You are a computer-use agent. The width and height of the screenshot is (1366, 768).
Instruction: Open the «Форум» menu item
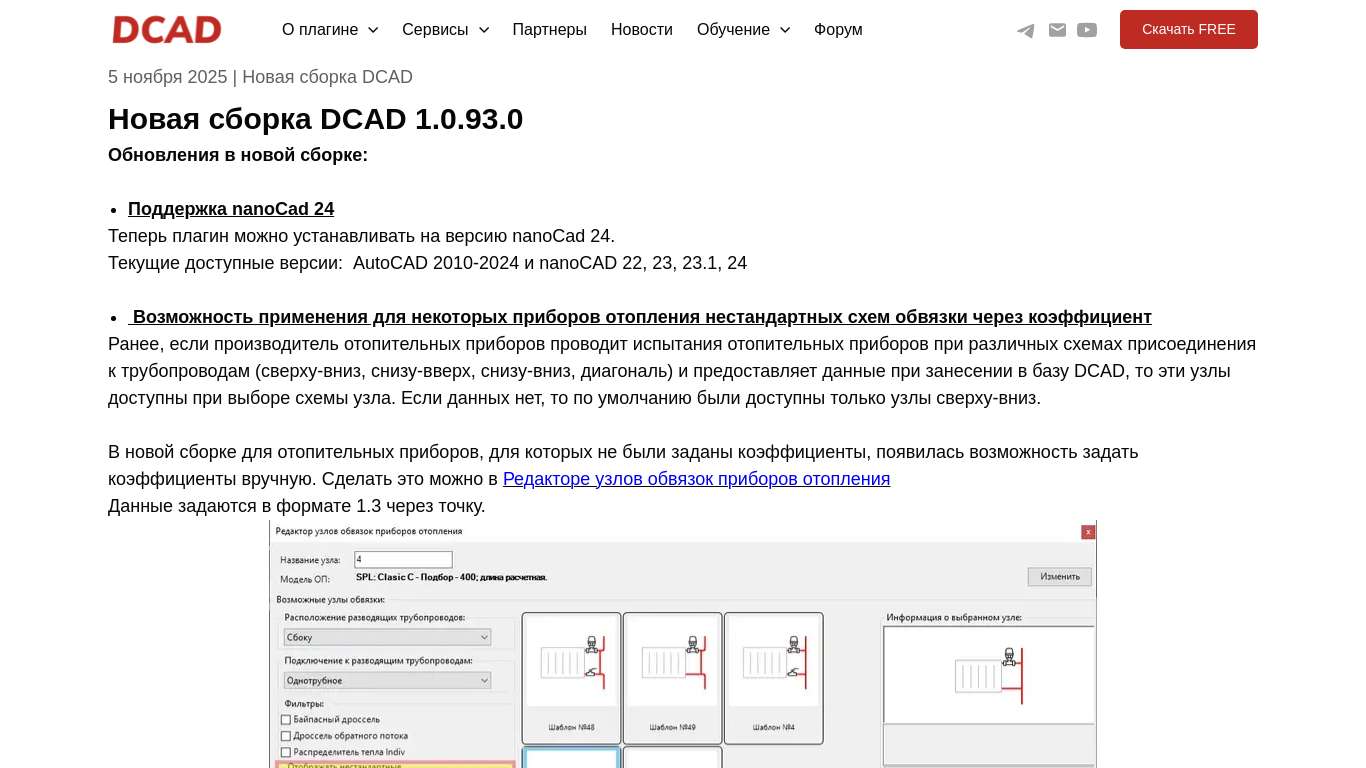[838, 30]
